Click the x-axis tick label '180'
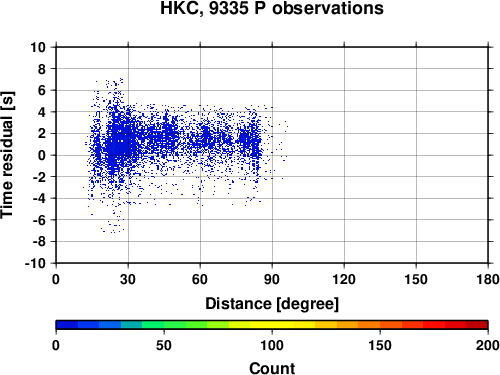The height and width of the screenshot is (375, 500). click(488, 279)
